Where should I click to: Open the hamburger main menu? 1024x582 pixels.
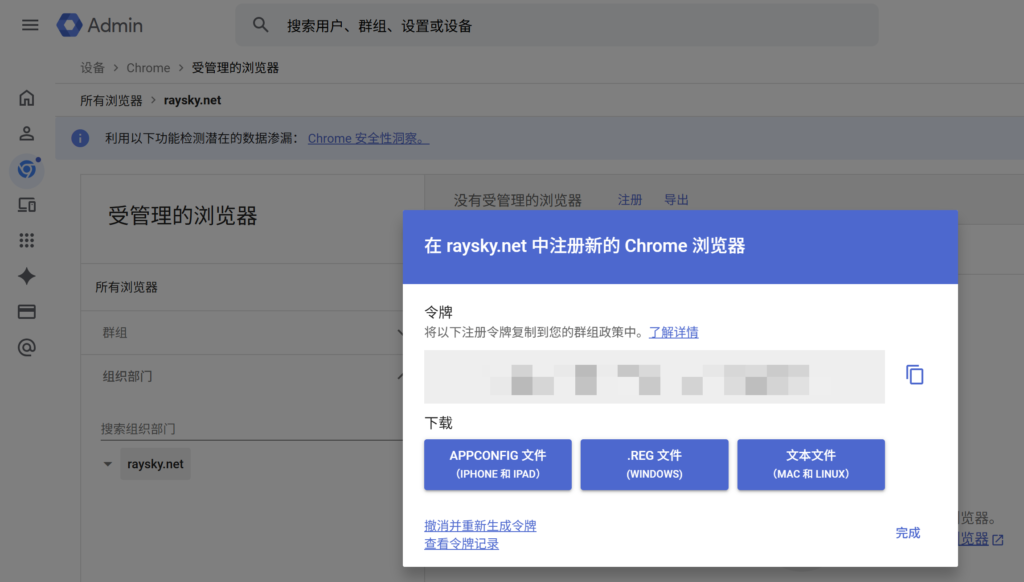pyautogui.click(x=30, y=25)
